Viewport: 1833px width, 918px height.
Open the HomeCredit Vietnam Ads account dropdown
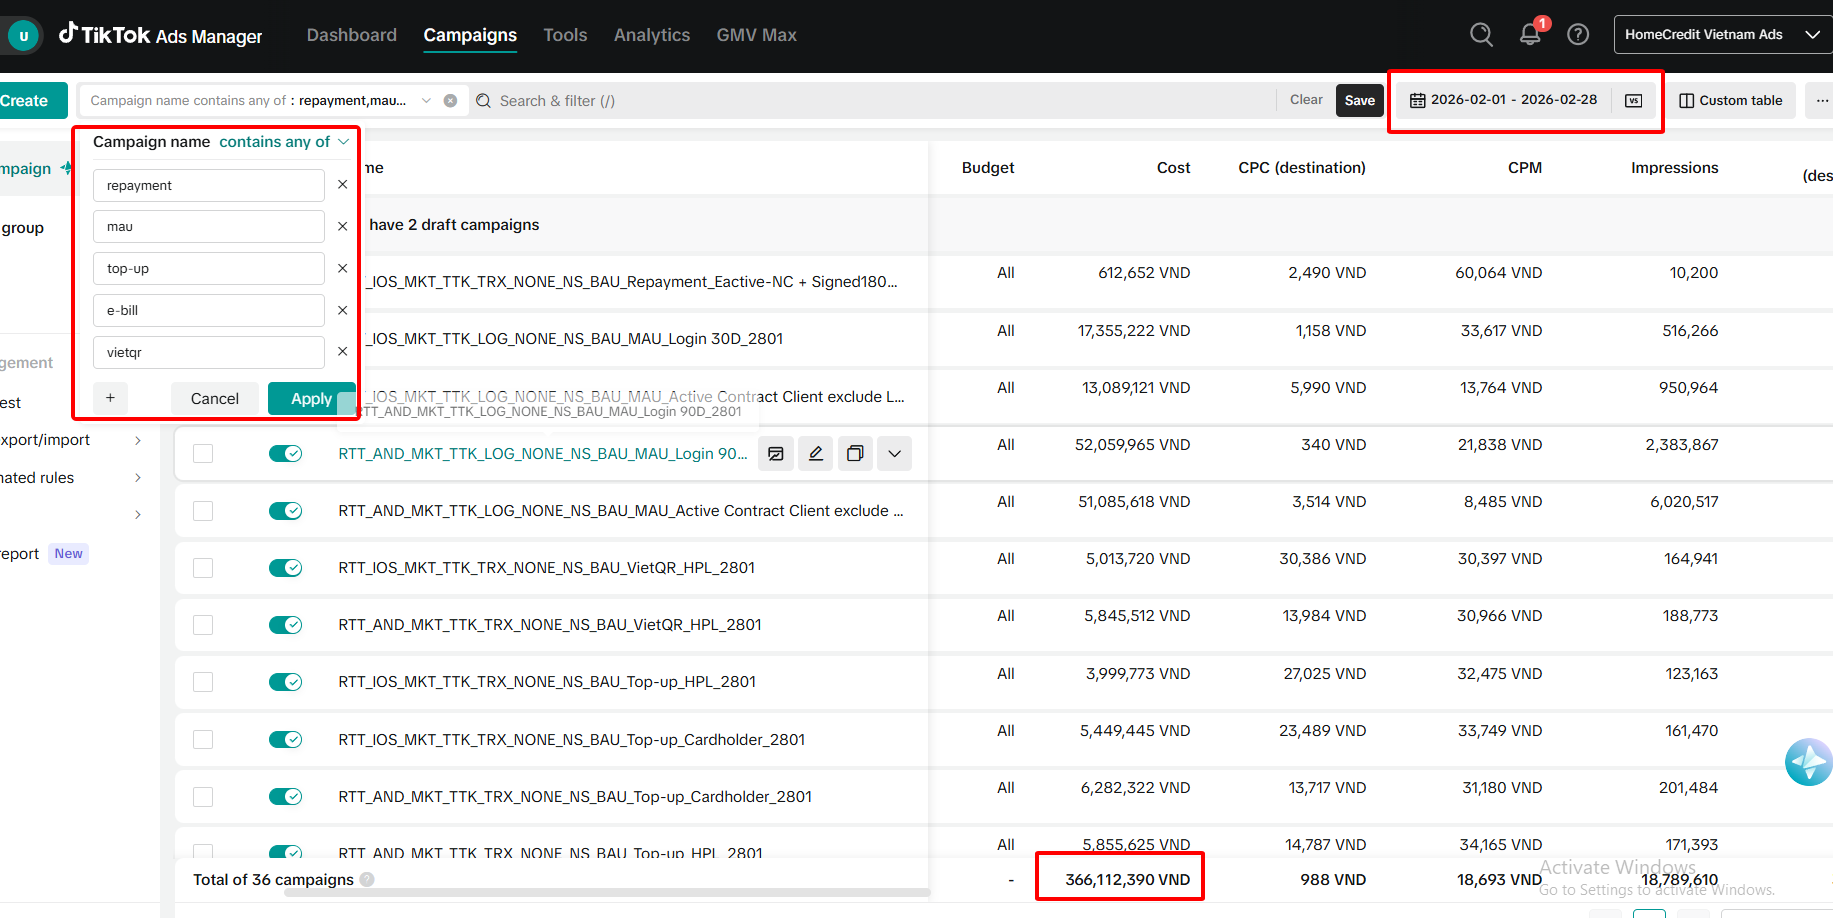click(1721, 35)
